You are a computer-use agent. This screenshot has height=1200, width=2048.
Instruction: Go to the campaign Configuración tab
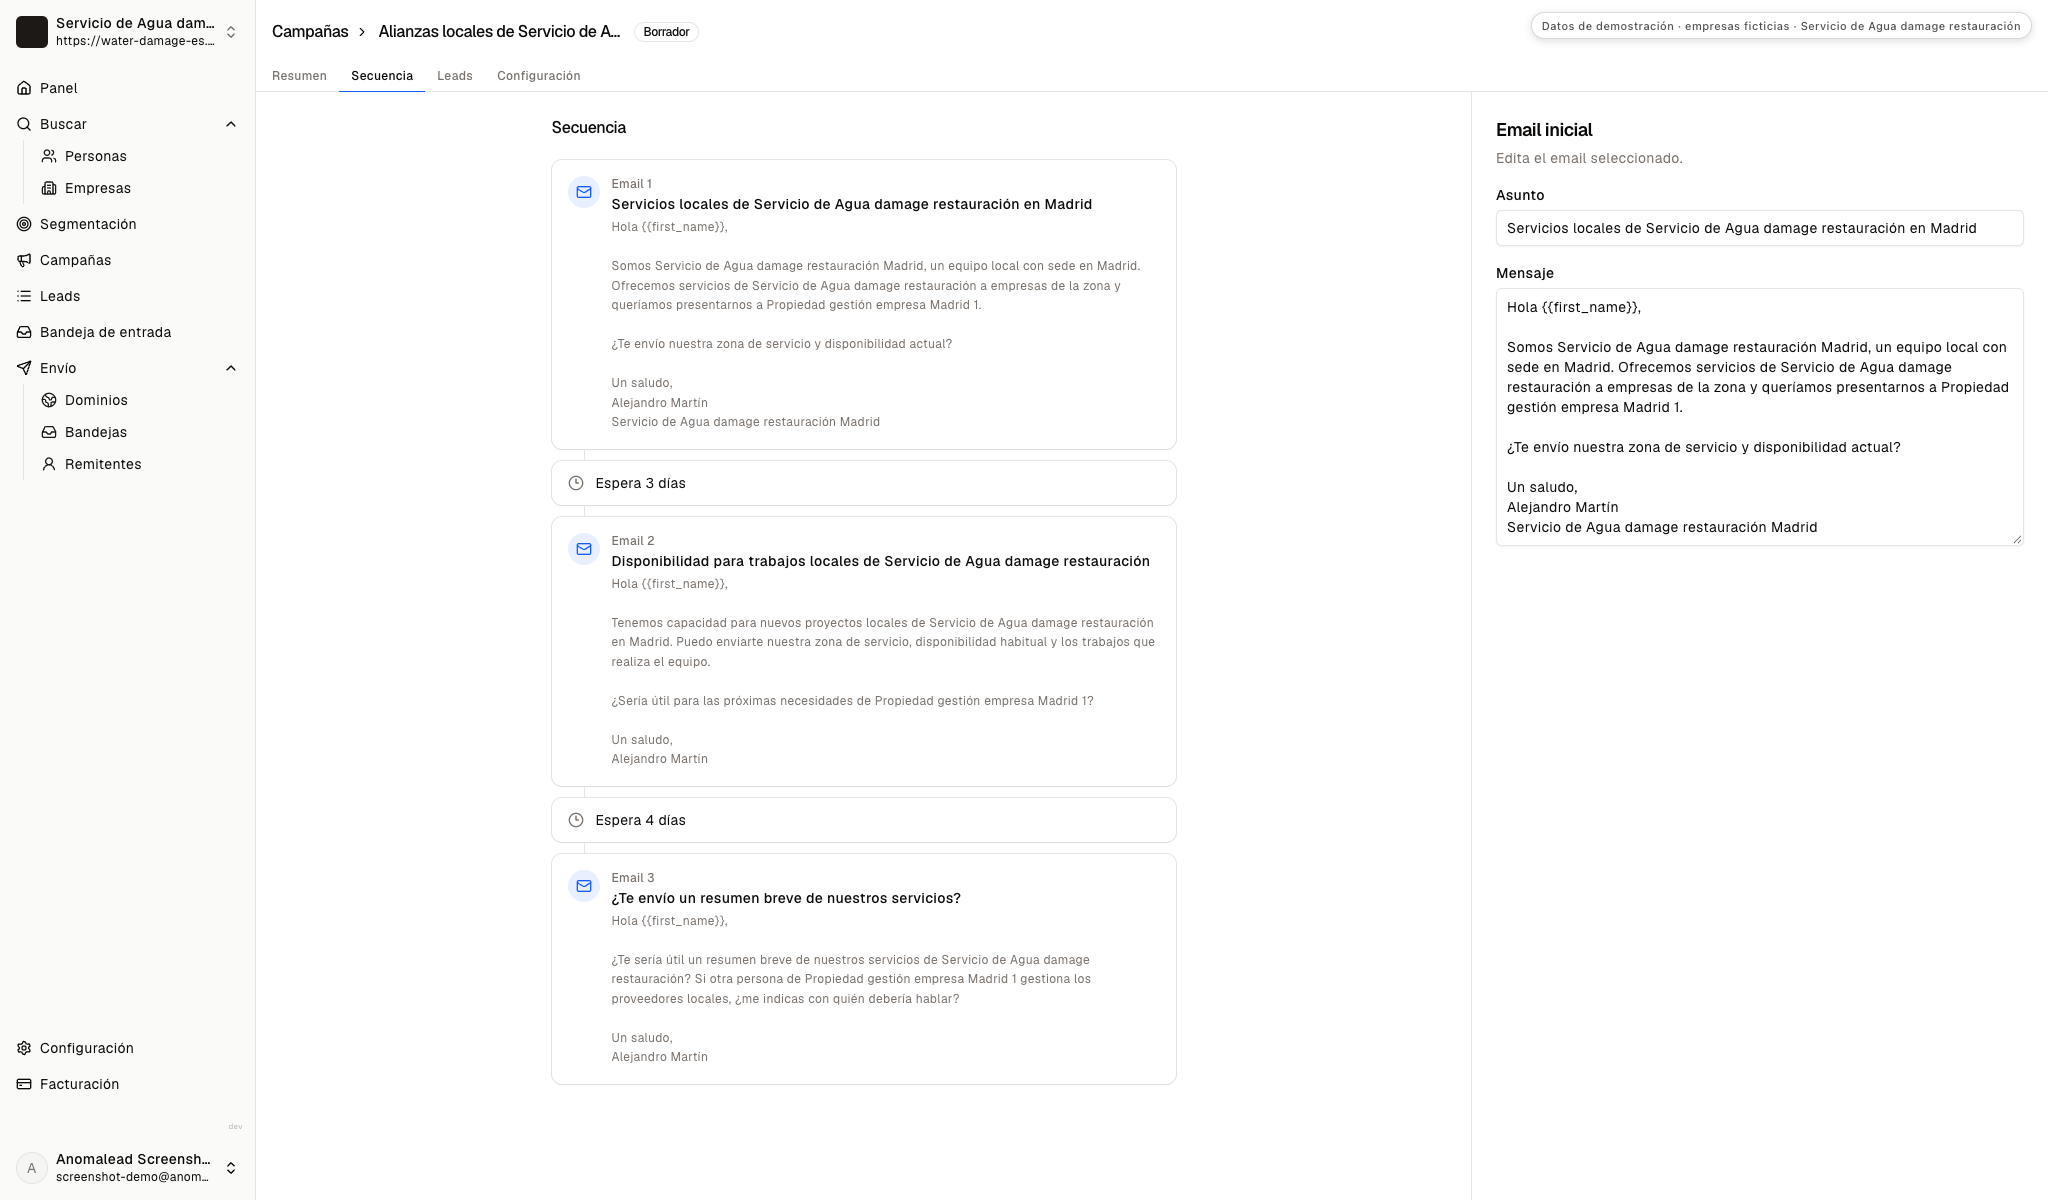[x=539, y=76]
